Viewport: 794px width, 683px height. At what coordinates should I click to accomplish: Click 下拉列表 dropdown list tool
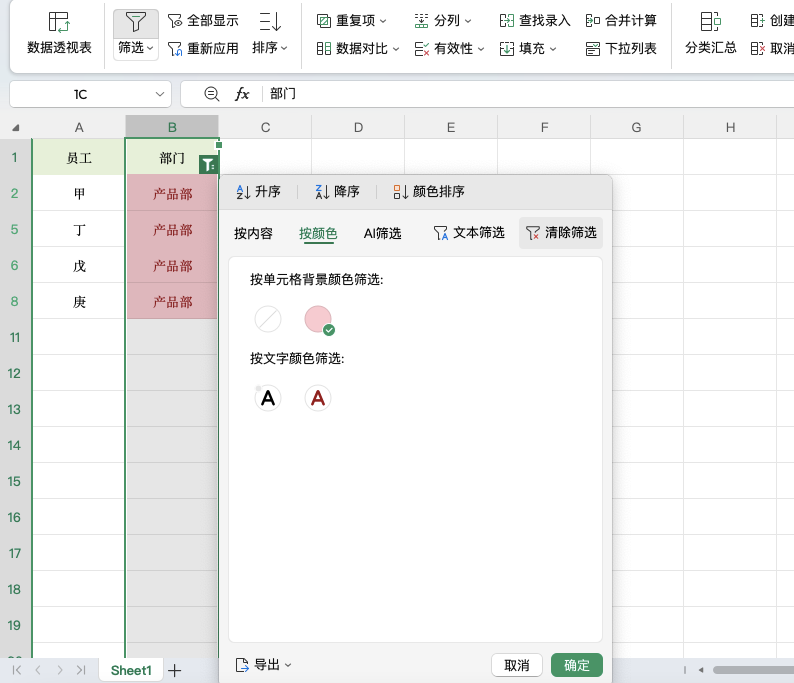point(621,49)
